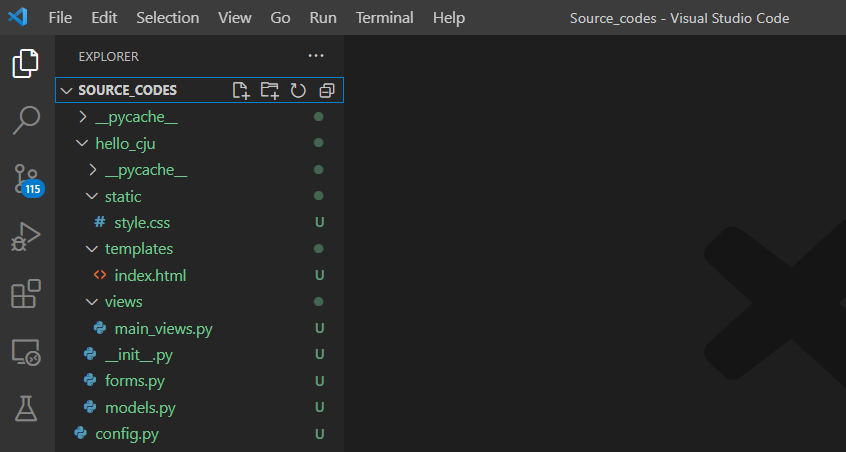Open the Go menu
The width and height of the screenshot is (846, 452).
(x=280, y=18)
